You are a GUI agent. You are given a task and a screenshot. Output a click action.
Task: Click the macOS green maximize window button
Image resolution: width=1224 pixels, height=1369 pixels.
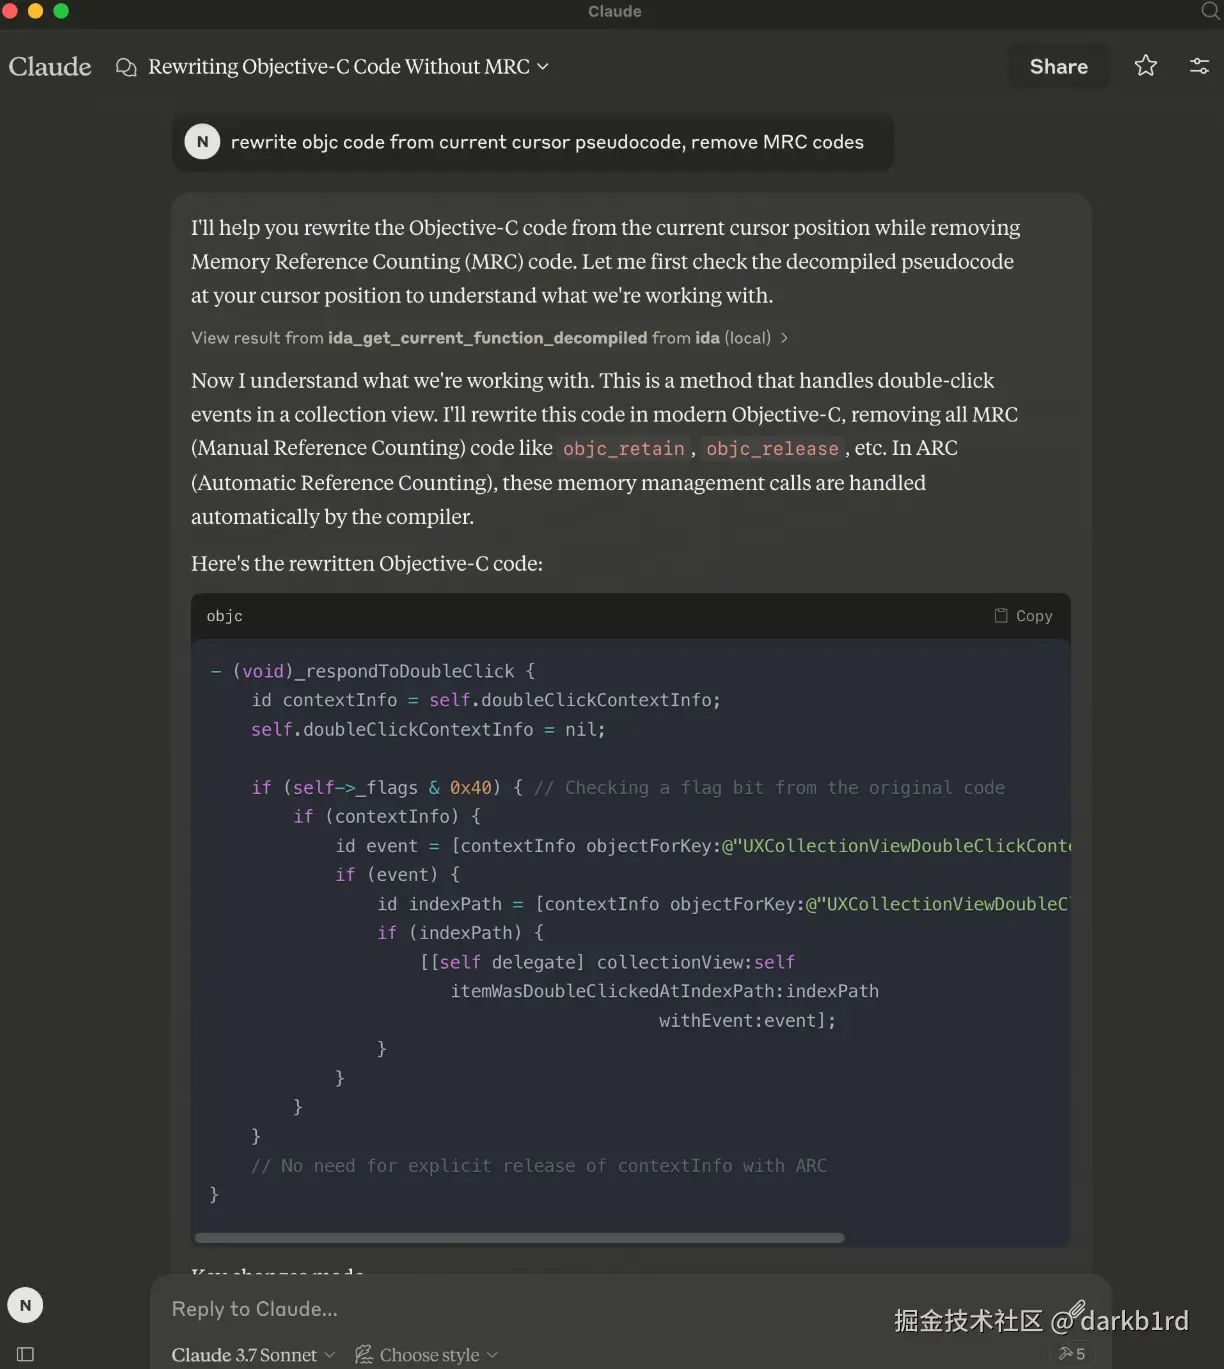[x=61, y=11]
